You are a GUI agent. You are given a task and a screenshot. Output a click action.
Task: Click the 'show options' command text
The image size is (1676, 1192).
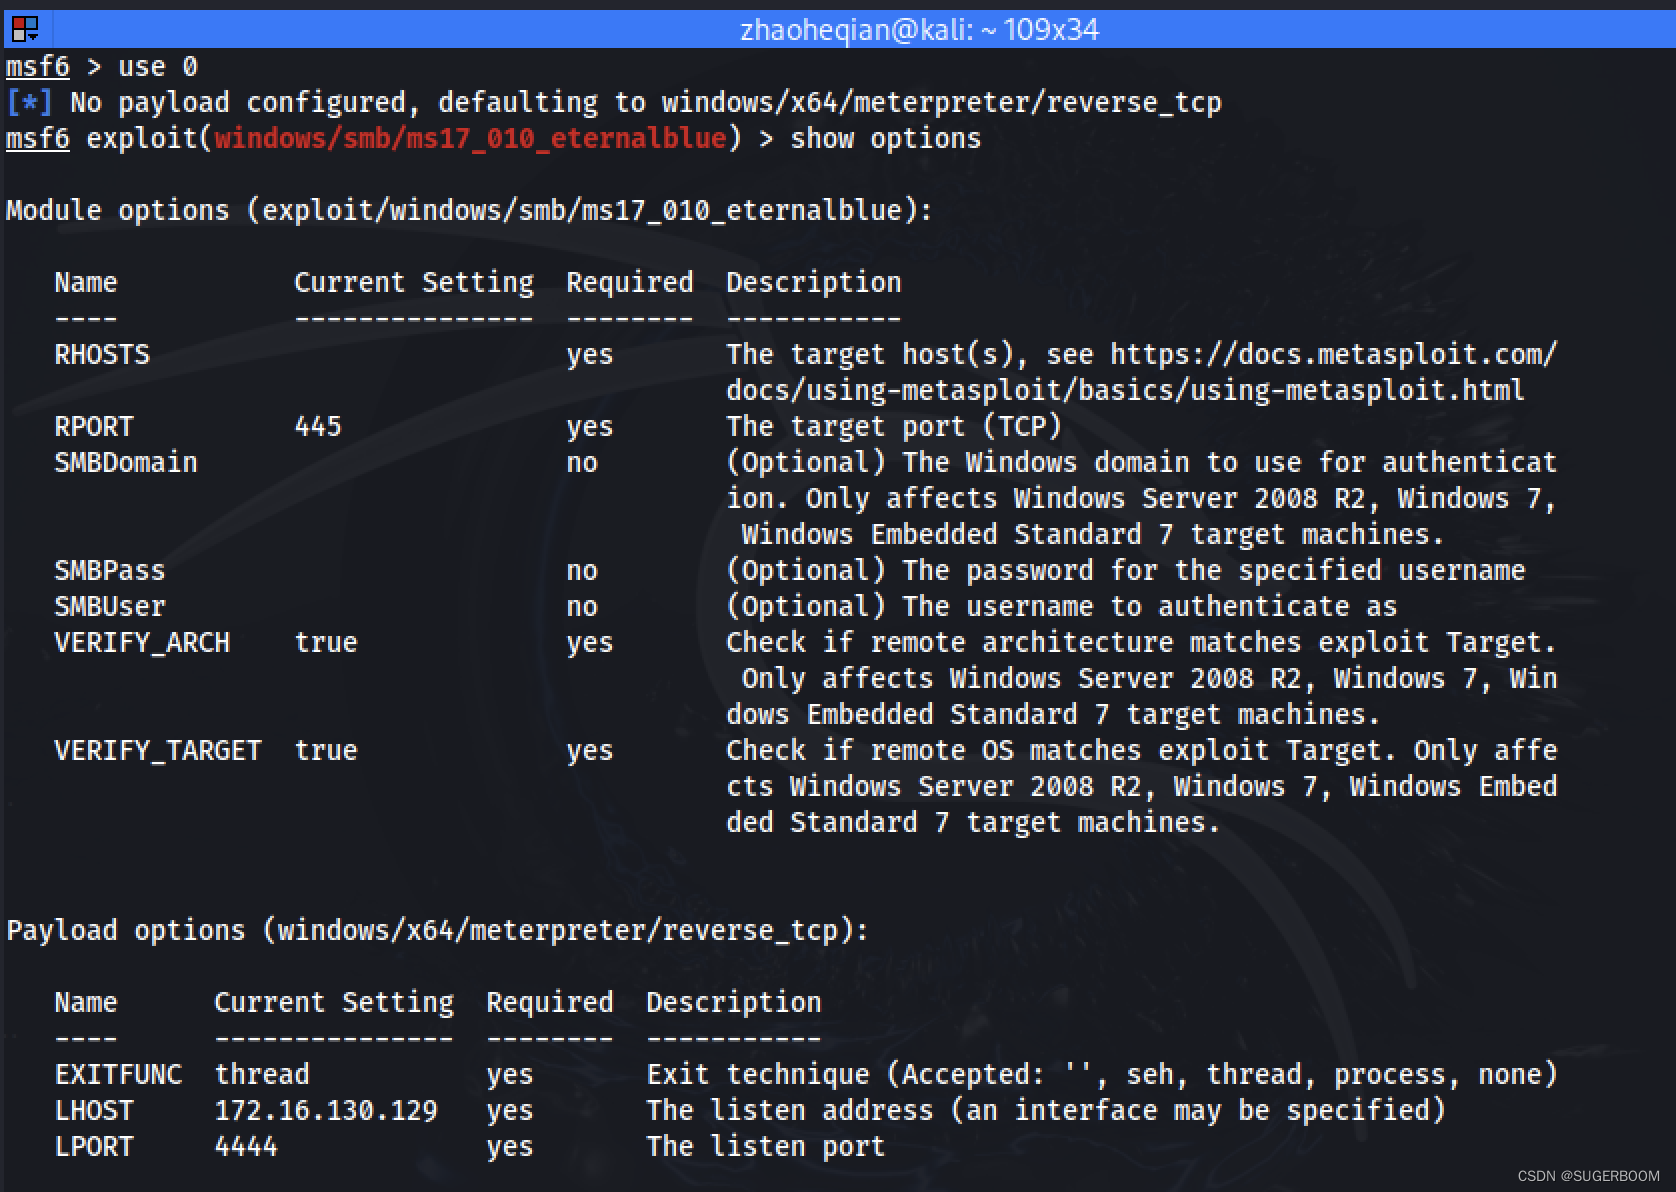point(886,139)
